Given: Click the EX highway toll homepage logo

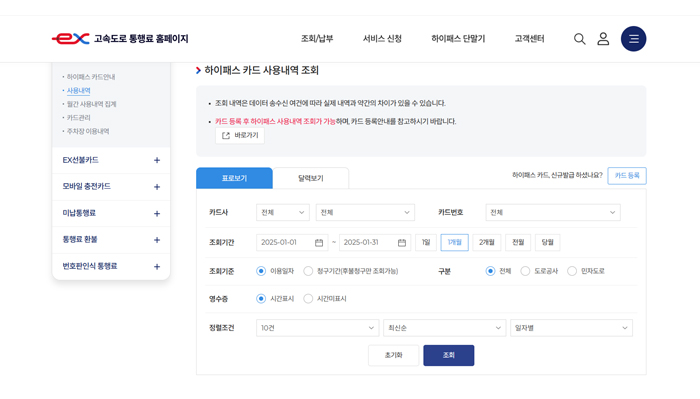Looking at the screenshot, I should tap(120, 39).
